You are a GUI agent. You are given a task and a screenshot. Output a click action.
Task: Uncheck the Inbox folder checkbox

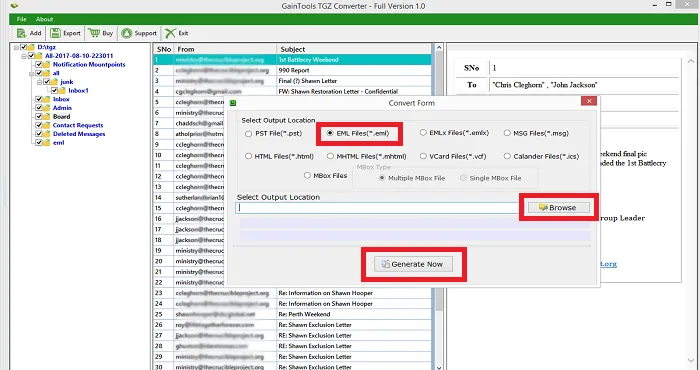pos(39,99)
